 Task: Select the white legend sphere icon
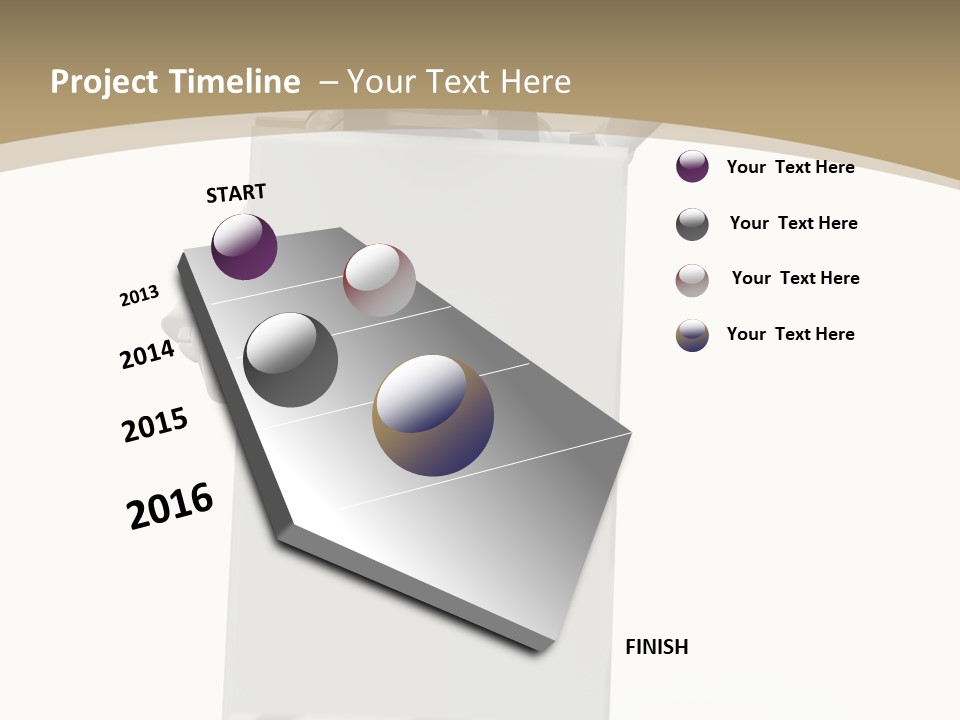(x=691, y=278)
